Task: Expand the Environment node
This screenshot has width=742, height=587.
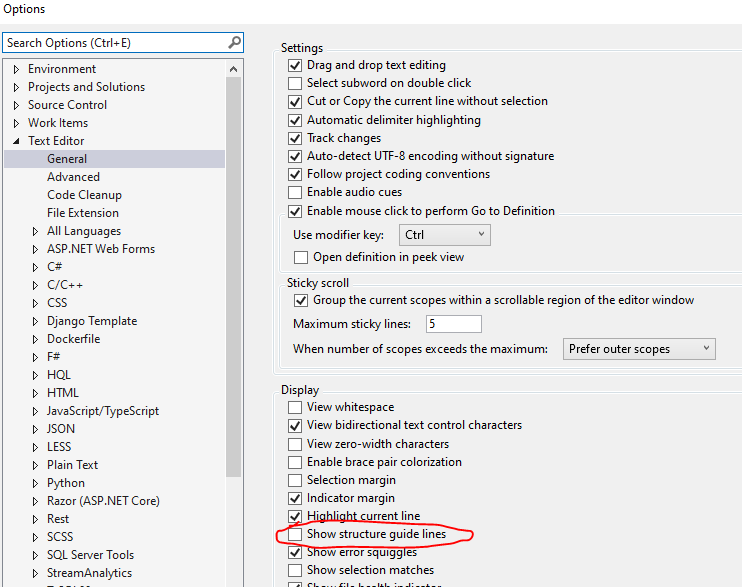Action: [x=17, y=69]
